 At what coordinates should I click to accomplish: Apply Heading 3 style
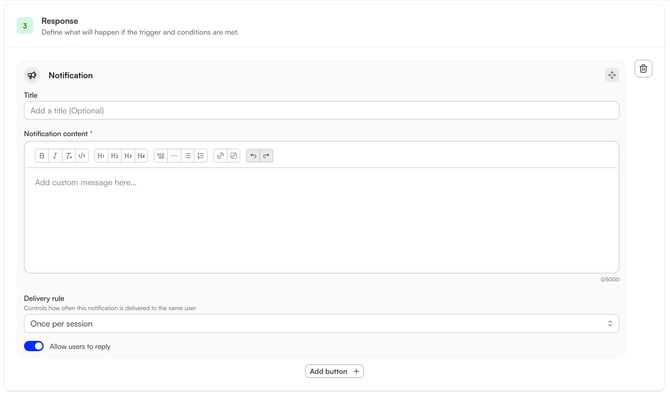tap(128, 156)
